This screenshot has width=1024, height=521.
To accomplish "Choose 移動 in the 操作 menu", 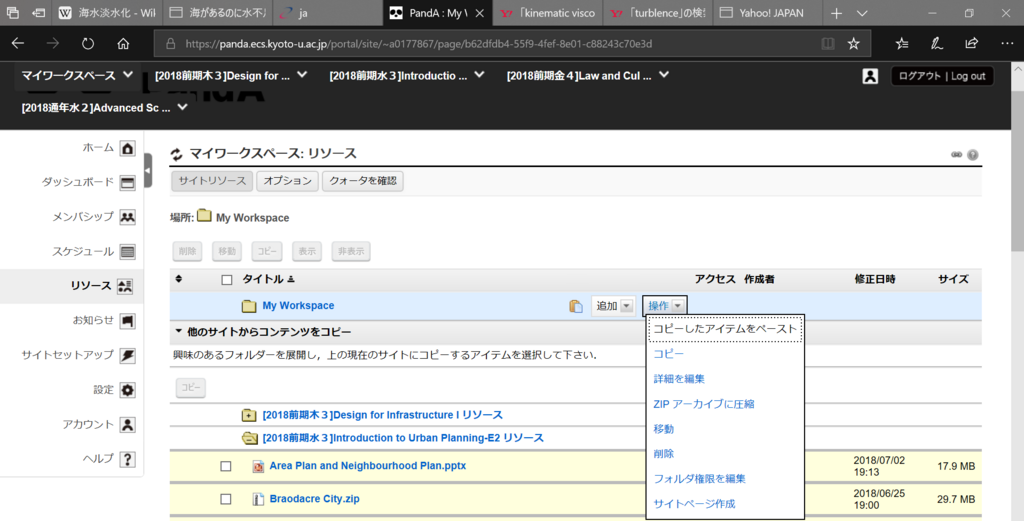I will click(x=664, y=429).
